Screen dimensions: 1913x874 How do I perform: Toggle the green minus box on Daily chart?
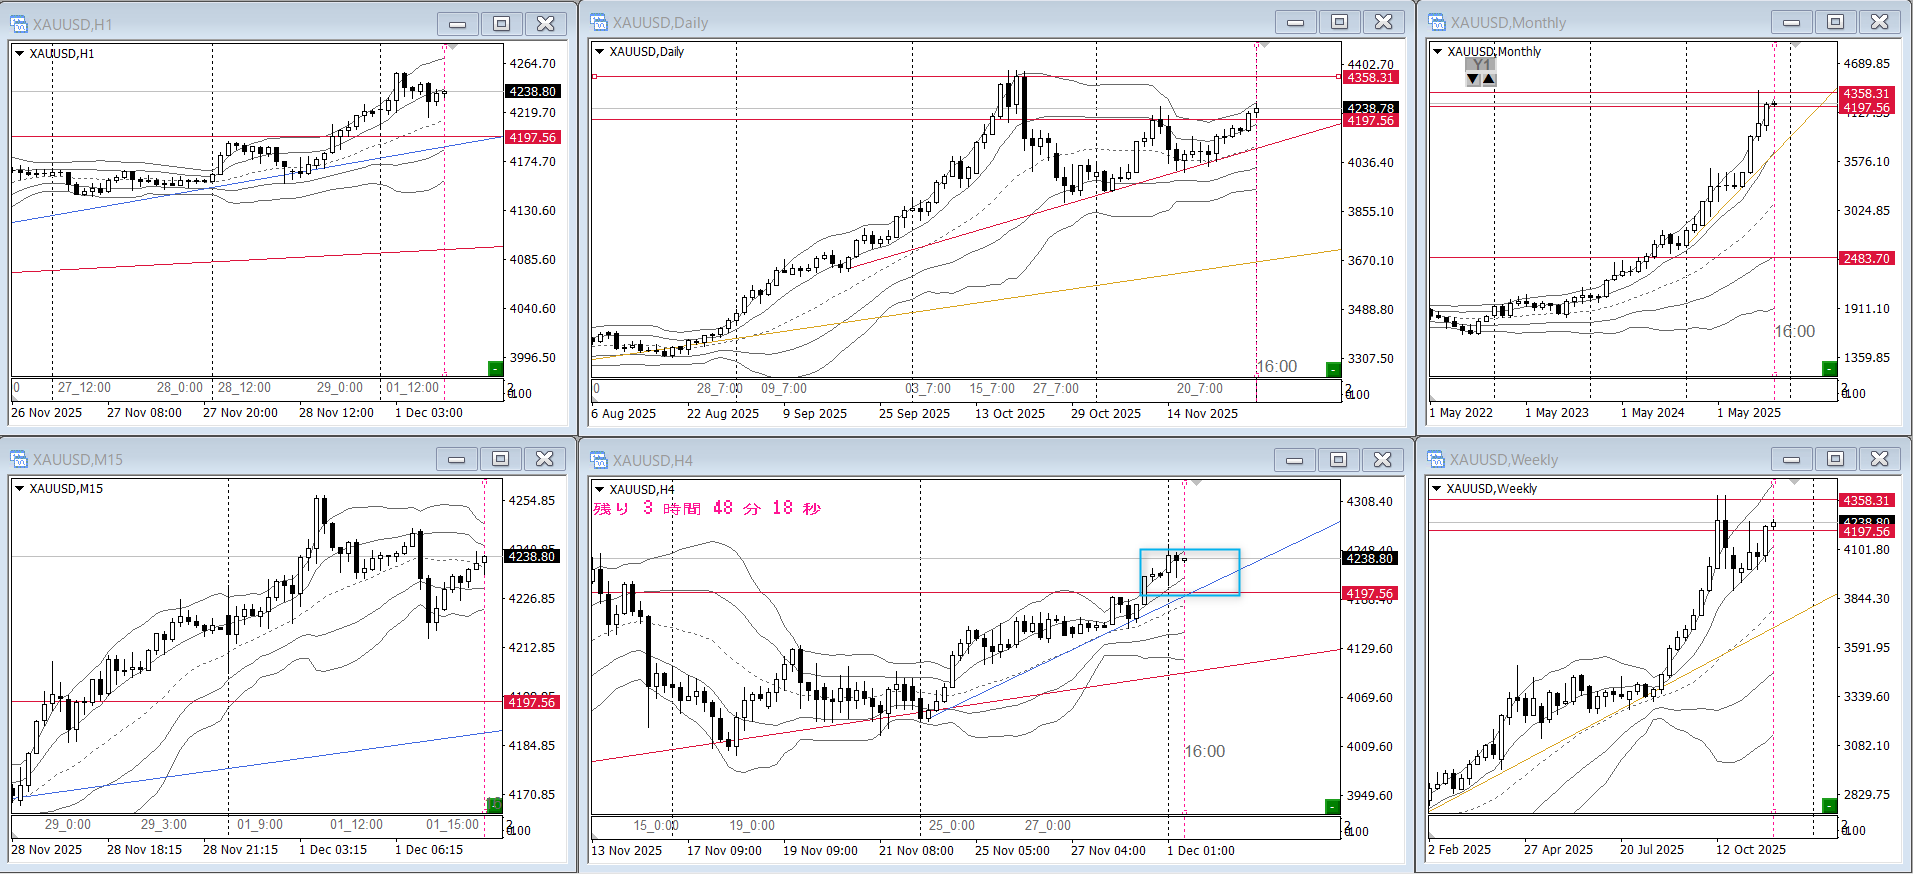(x=1333, y=370)
